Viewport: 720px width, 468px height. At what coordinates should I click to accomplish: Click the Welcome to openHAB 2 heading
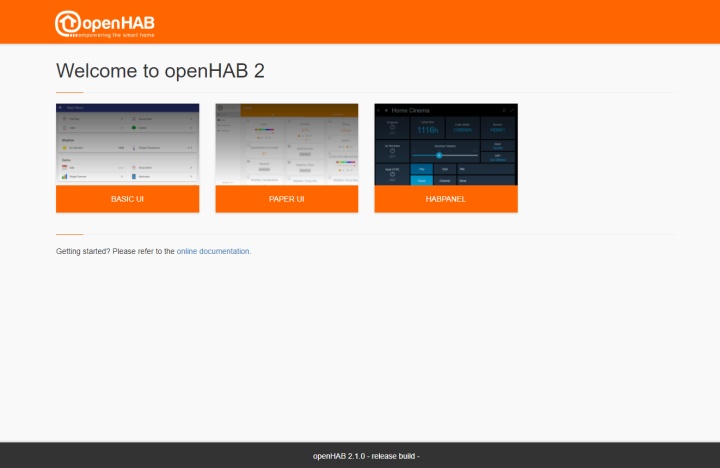pos(160,71)
